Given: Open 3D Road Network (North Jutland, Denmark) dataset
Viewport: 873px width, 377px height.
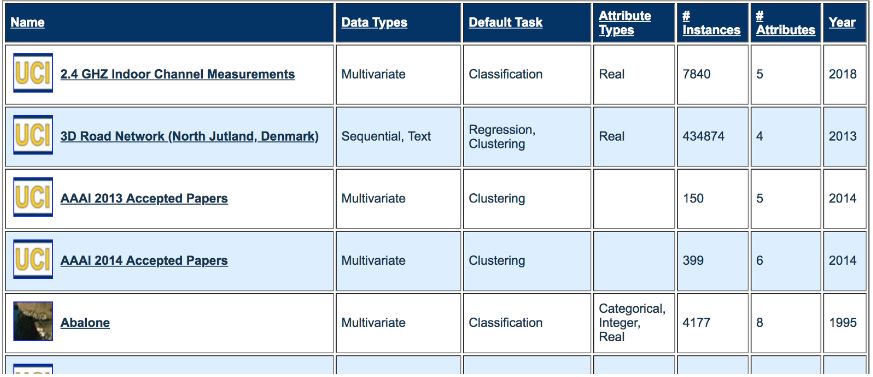Looking at the screenshot, I should coord(189,136).
